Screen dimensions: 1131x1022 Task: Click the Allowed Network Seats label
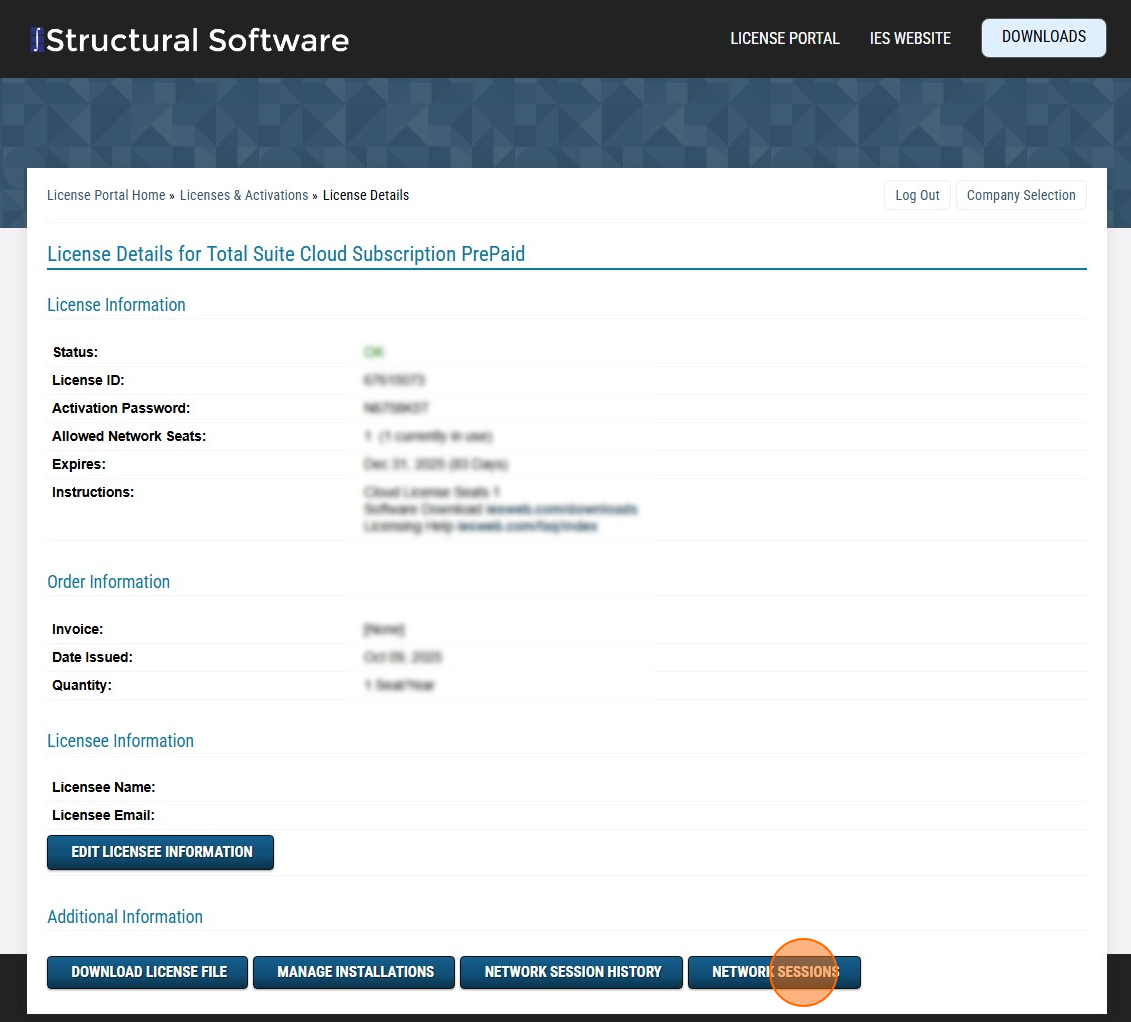pos(129,436)
